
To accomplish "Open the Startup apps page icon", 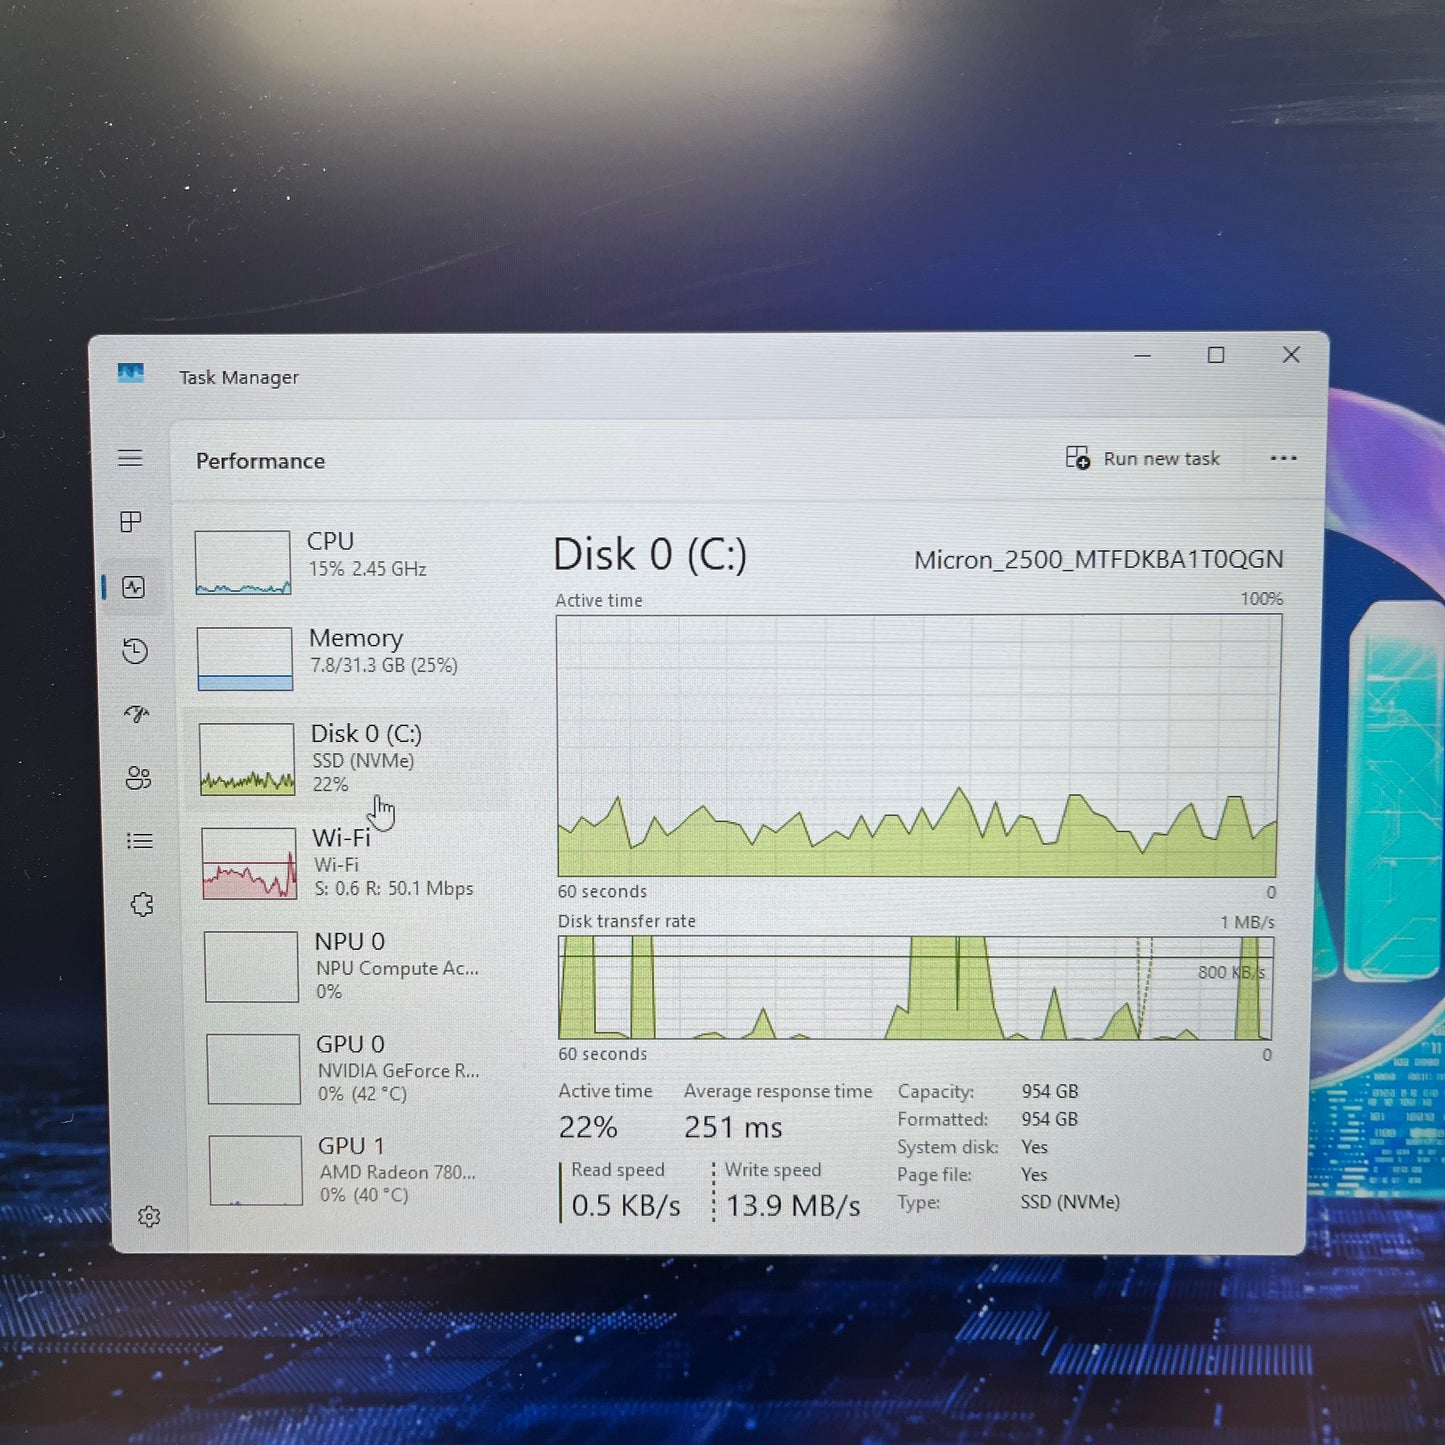I will coord(137,713).
